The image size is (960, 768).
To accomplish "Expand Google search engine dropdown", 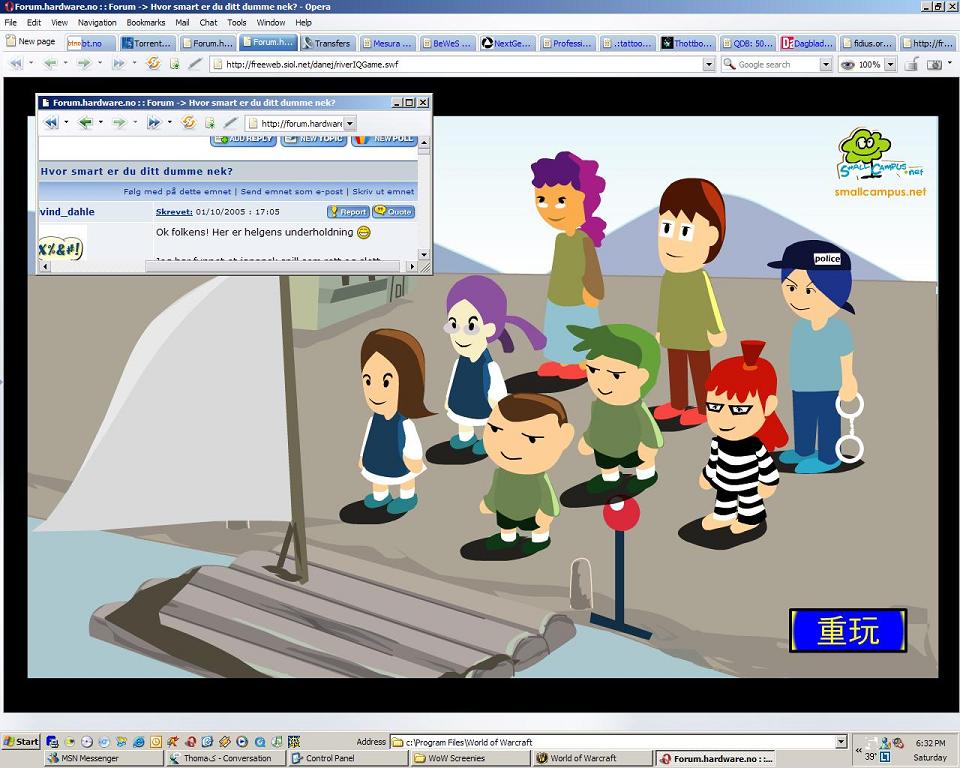I will [825, 64].
